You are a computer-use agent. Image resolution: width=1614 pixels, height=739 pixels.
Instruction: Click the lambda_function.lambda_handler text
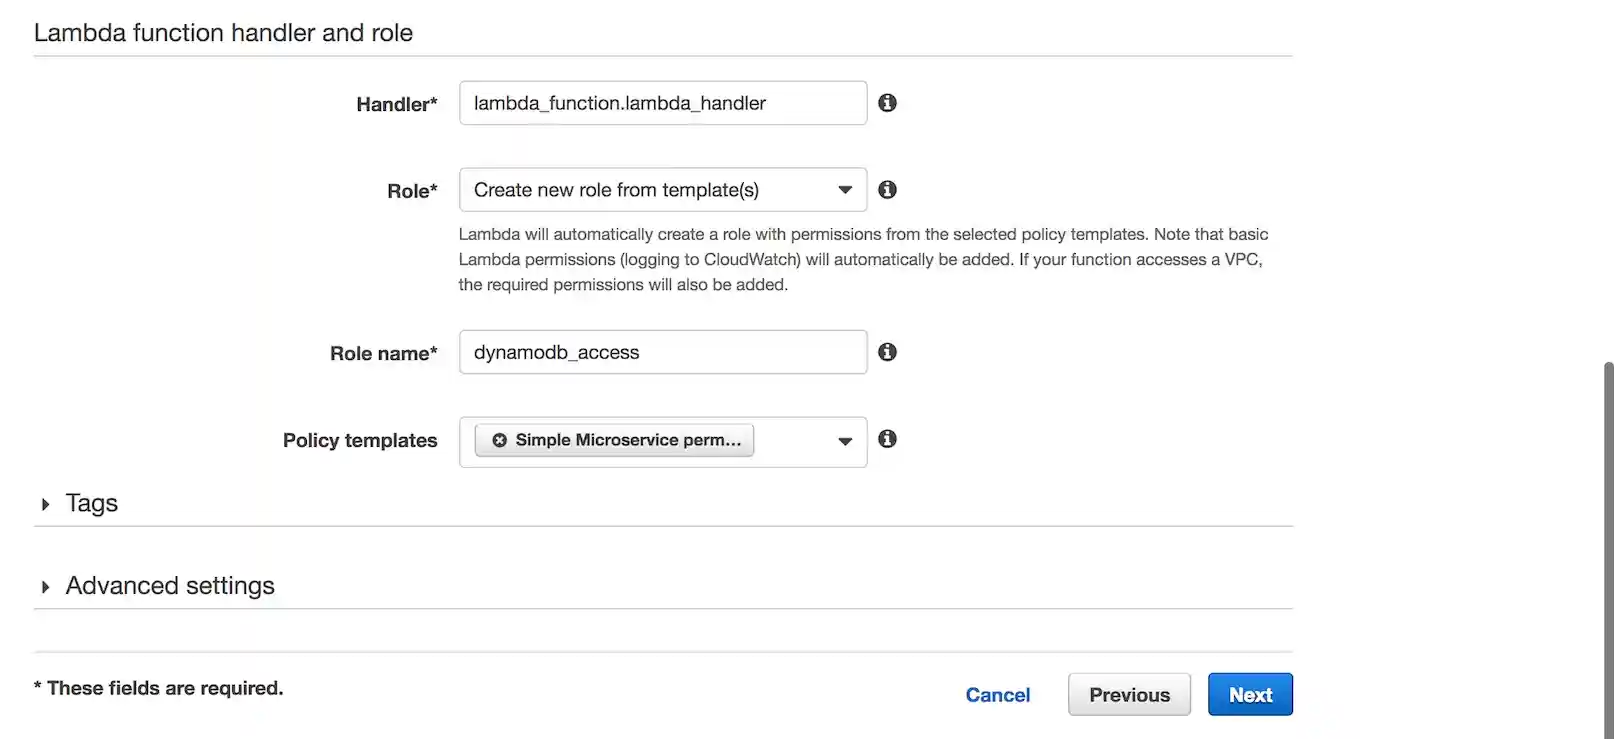point(621,102)
